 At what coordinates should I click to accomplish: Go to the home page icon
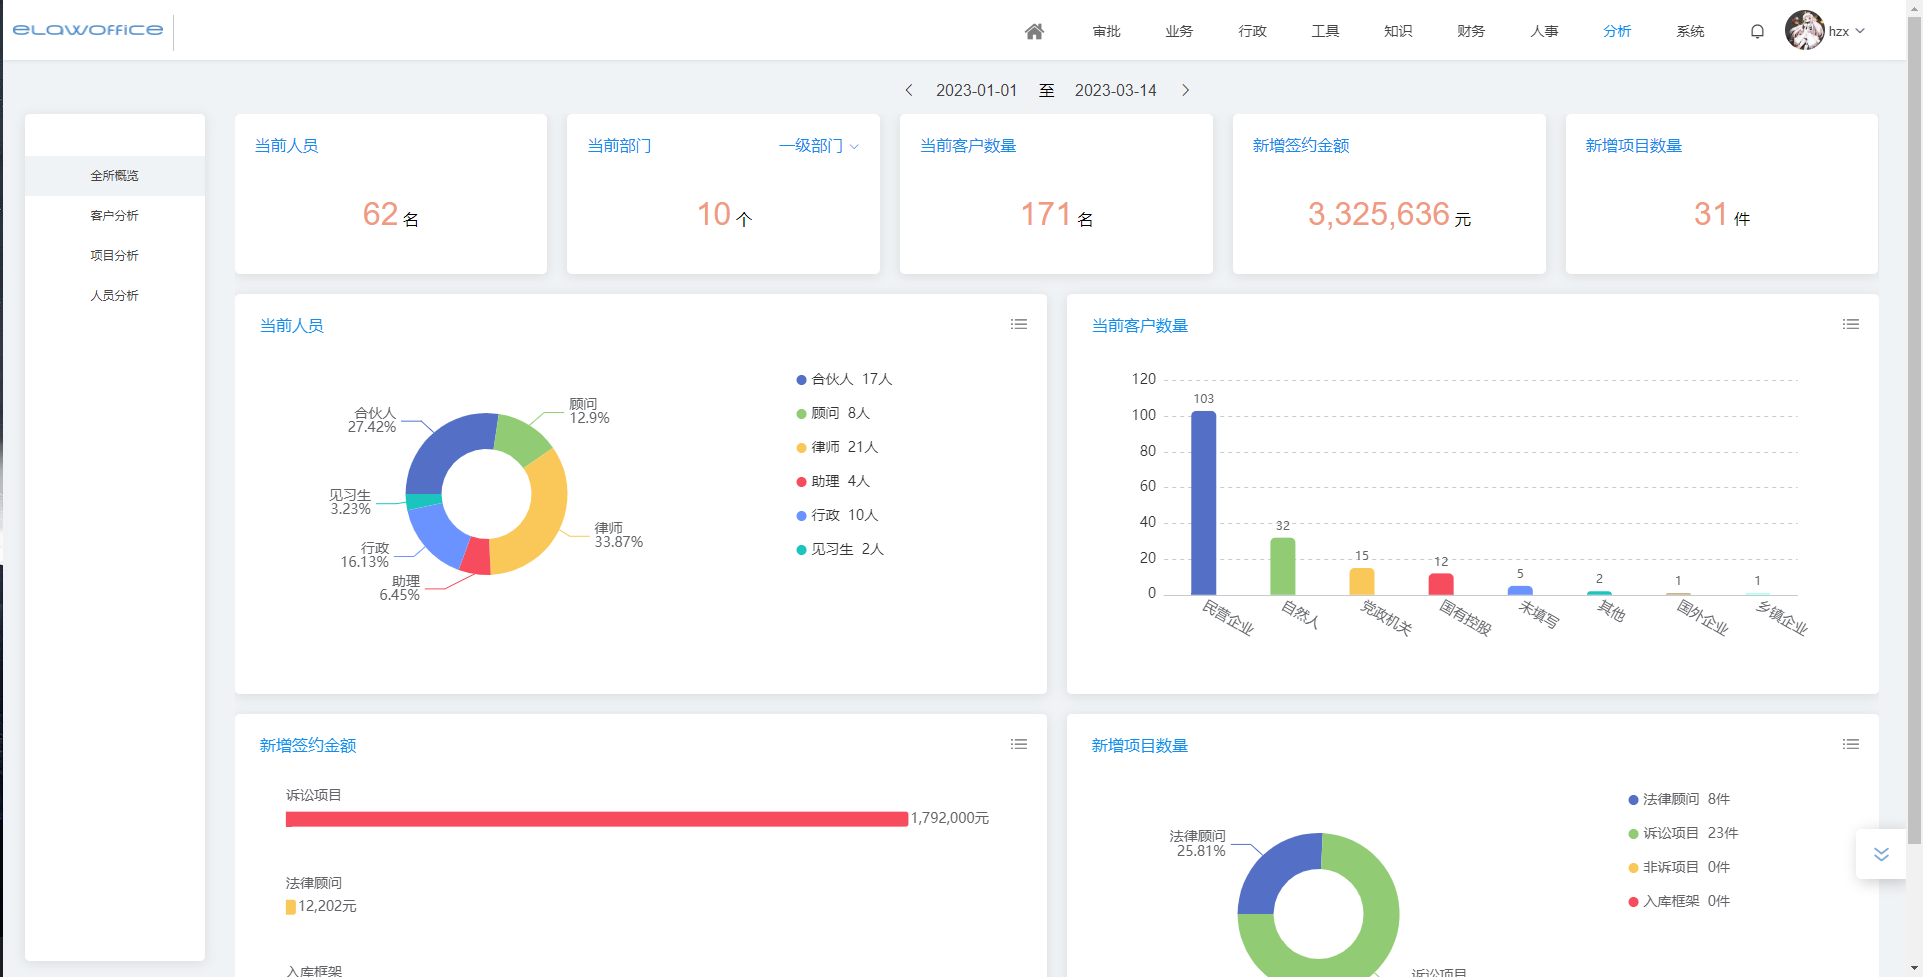pyautogui.click(x=1034, y=31)
